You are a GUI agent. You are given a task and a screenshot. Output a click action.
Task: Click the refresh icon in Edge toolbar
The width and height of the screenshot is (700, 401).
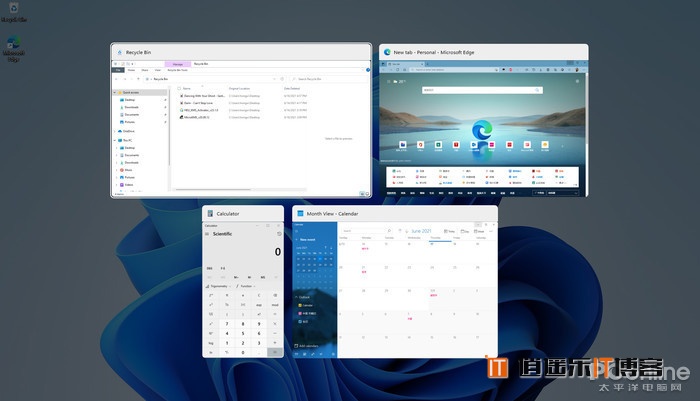[x=397, y=70]
